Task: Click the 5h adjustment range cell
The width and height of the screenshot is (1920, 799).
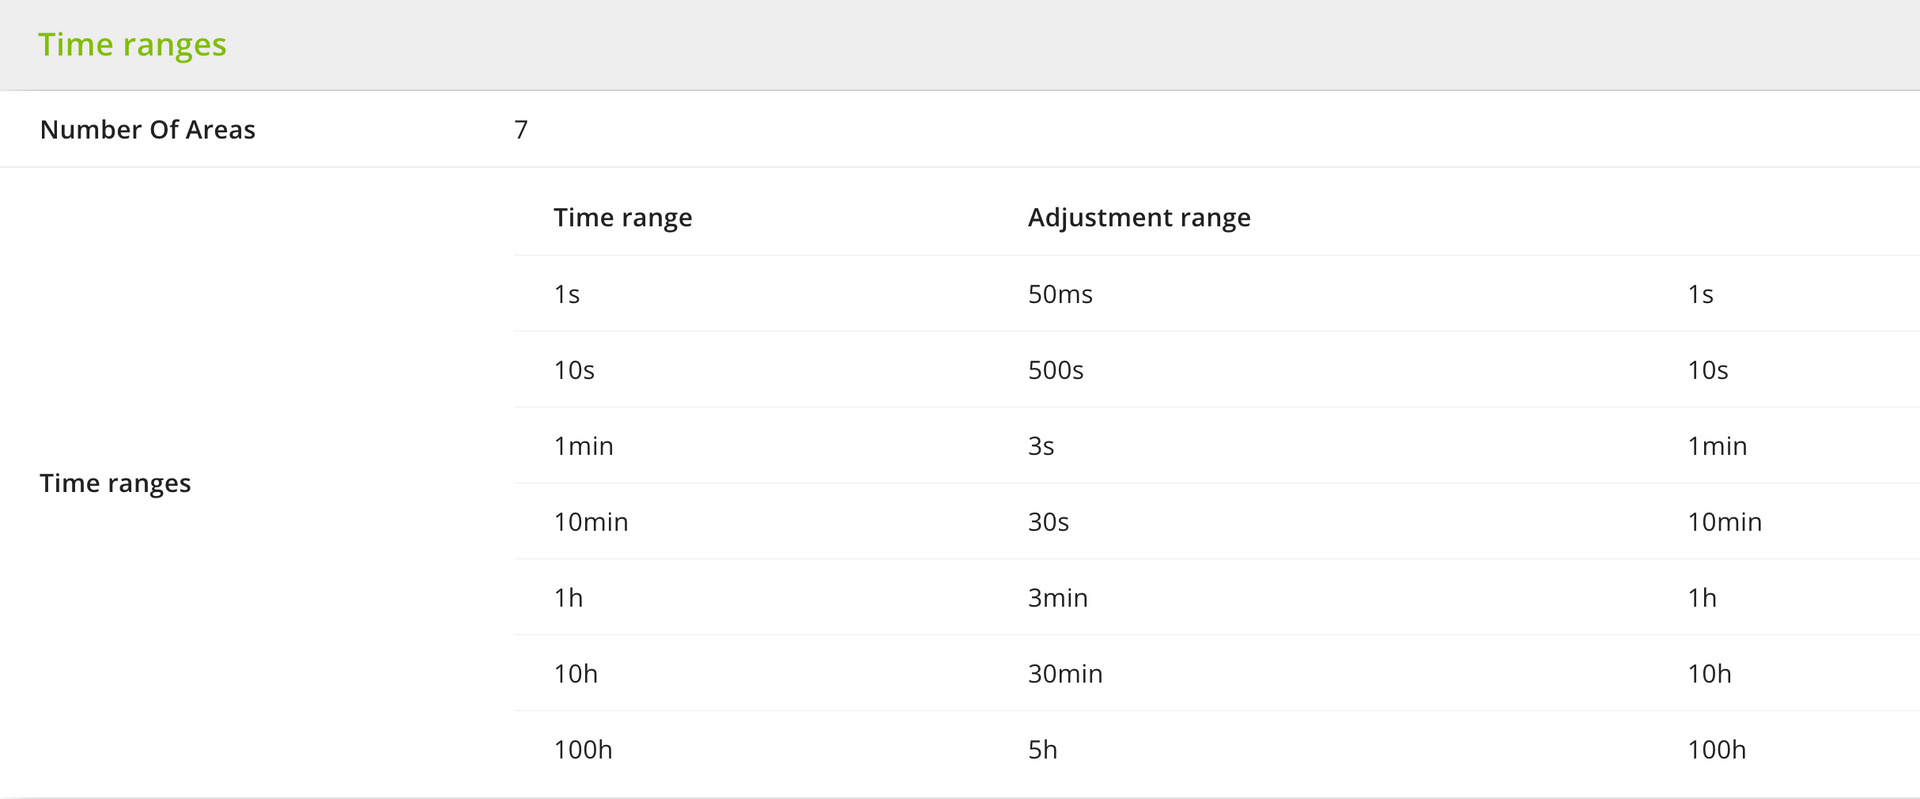Action: point(1042,750)
